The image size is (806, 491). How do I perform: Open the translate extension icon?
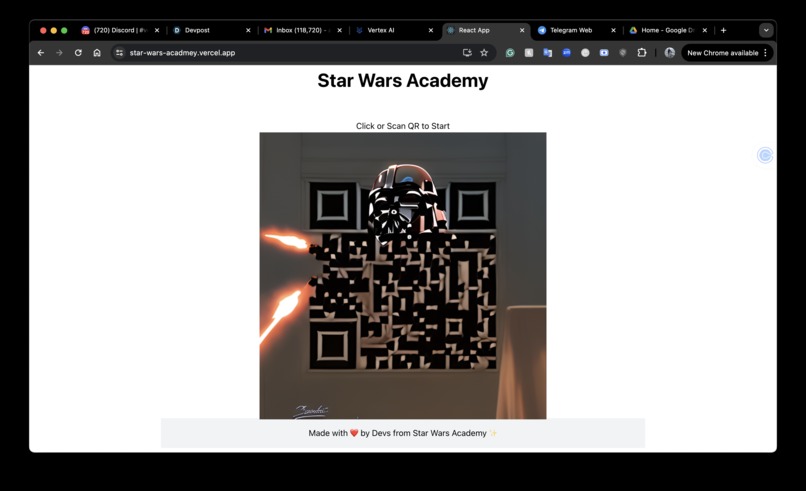pyautogui.click(x=547, y=52)
